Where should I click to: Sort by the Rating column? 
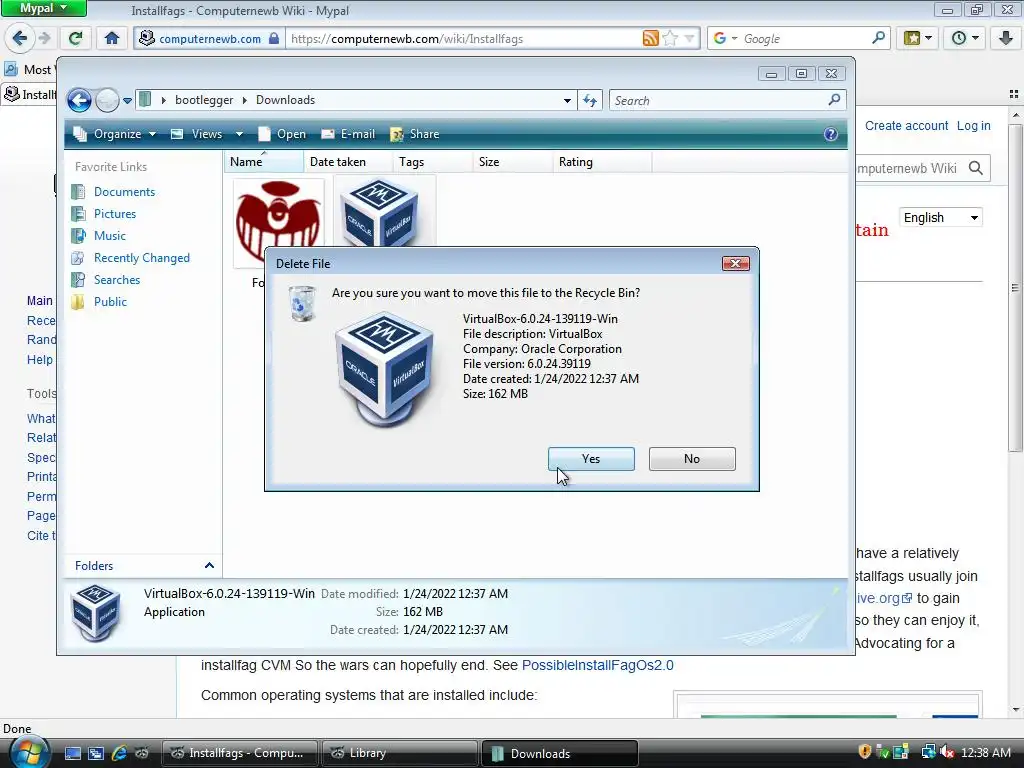tap(601, 162)
